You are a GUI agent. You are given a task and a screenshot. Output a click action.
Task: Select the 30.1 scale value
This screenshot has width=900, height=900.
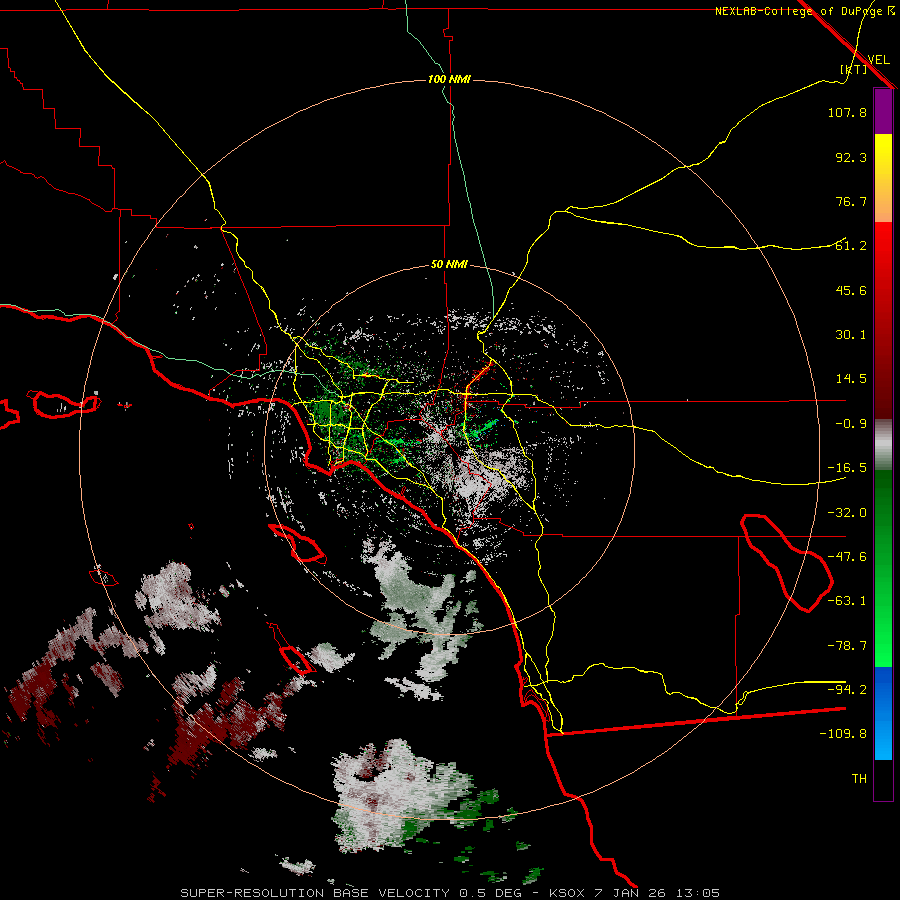(x=851, y=335)
